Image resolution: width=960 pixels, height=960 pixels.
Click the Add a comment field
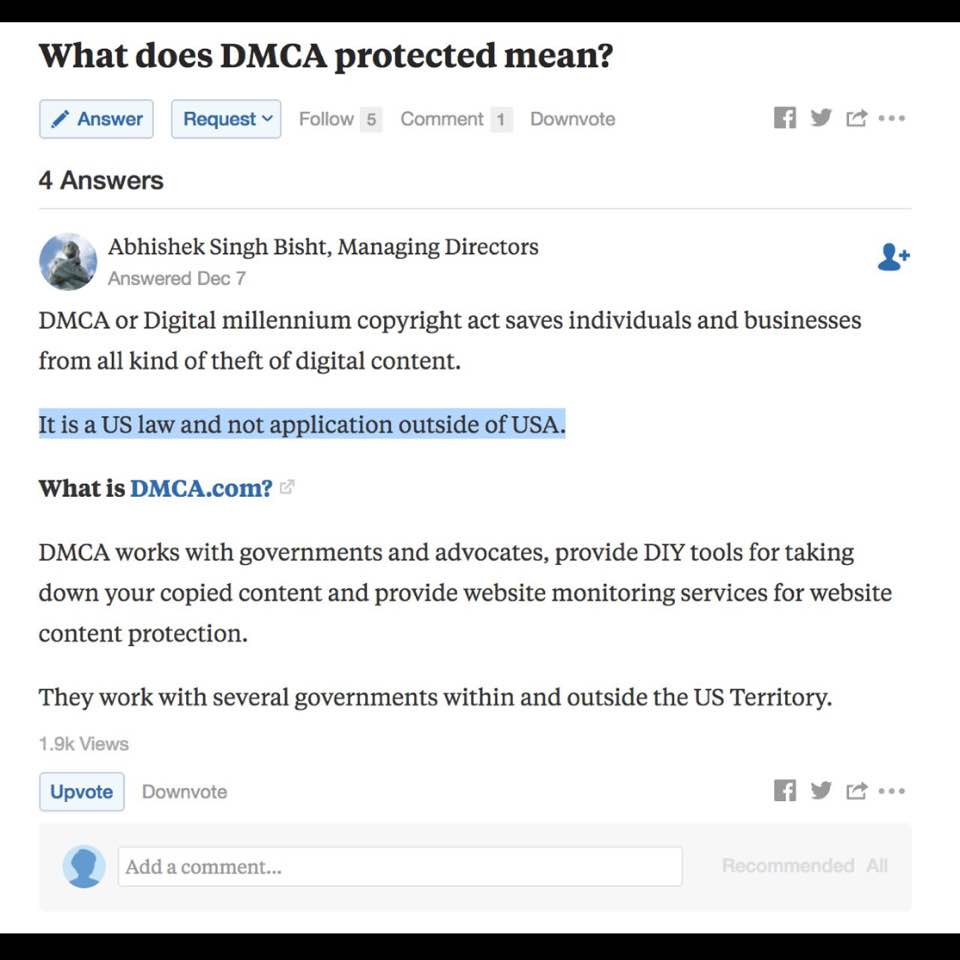point(400,866)
